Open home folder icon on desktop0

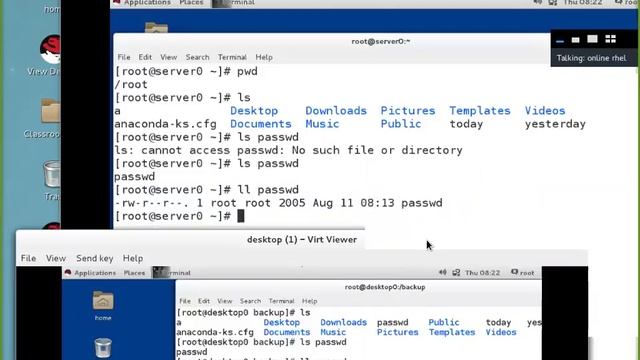(x=103, y=301)
